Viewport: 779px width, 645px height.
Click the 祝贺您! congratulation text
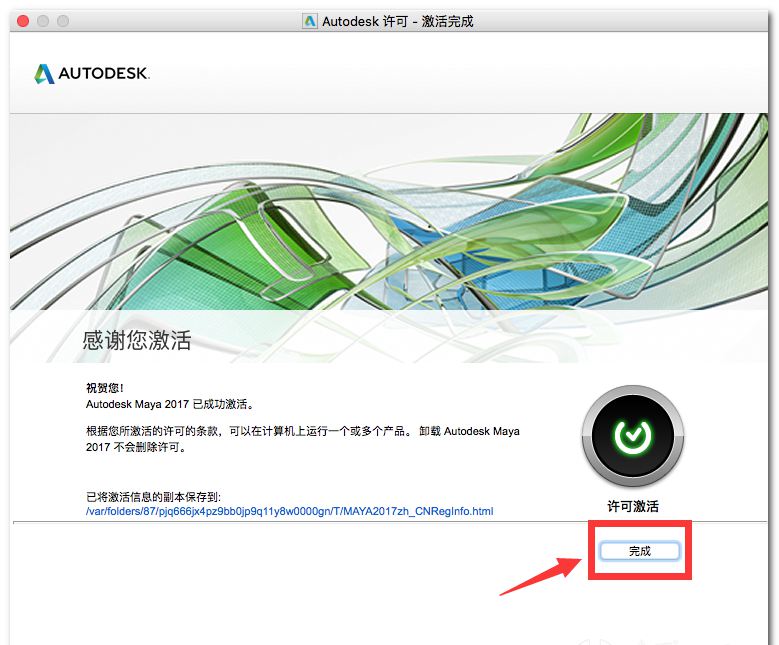coord(105,388)
